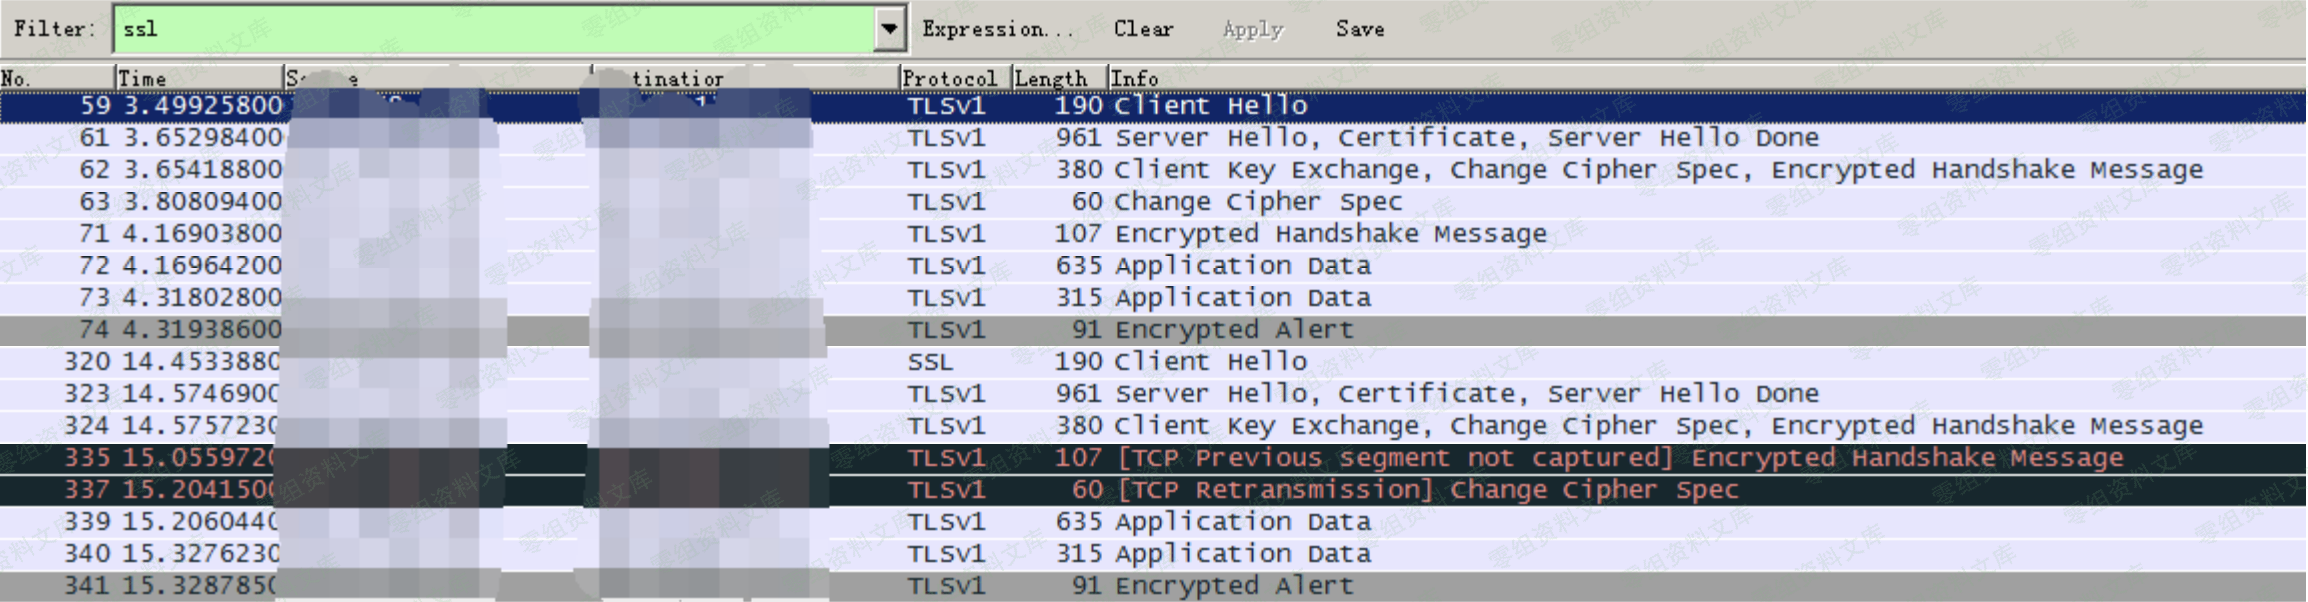Sort by the Time column header

point(198,78)
